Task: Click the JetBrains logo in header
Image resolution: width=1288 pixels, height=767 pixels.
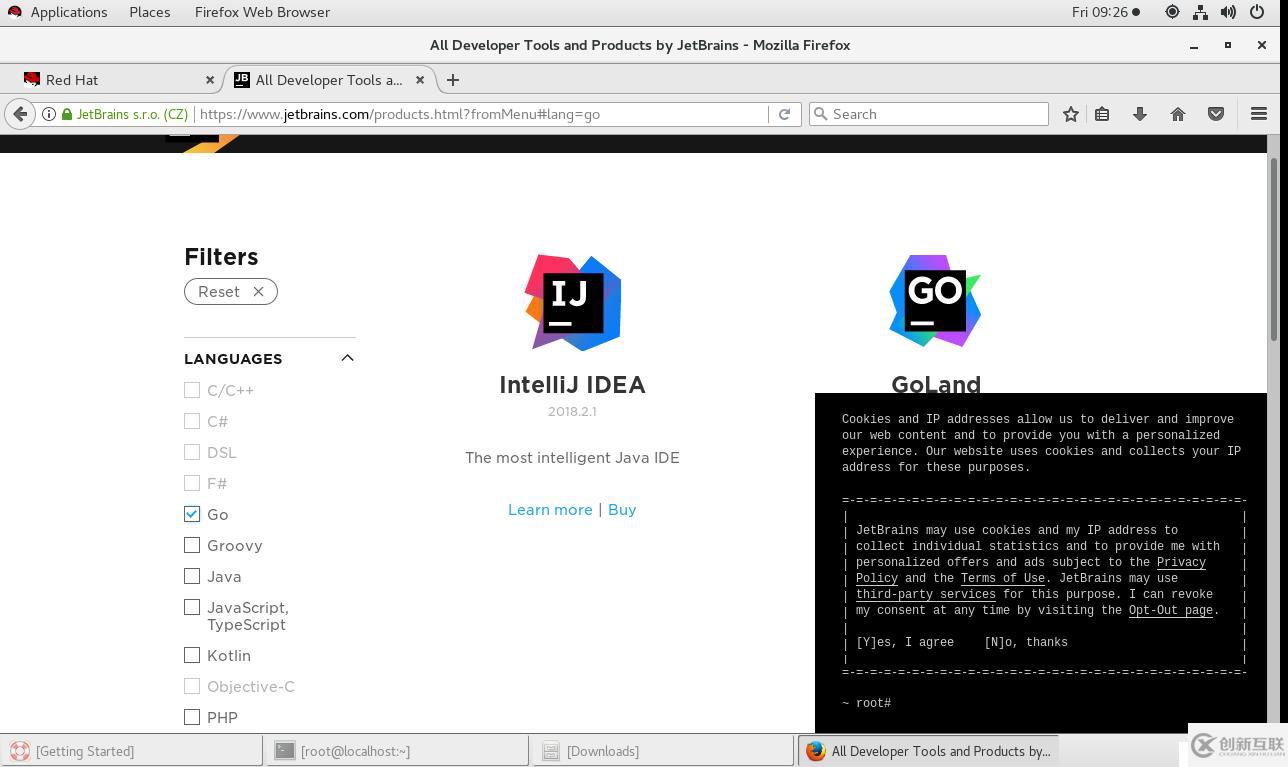Action: 200,143
